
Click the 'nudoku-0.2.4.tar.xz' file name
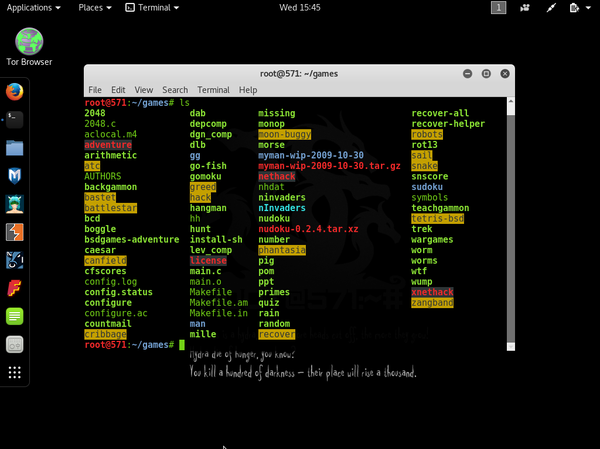point(308,229)
